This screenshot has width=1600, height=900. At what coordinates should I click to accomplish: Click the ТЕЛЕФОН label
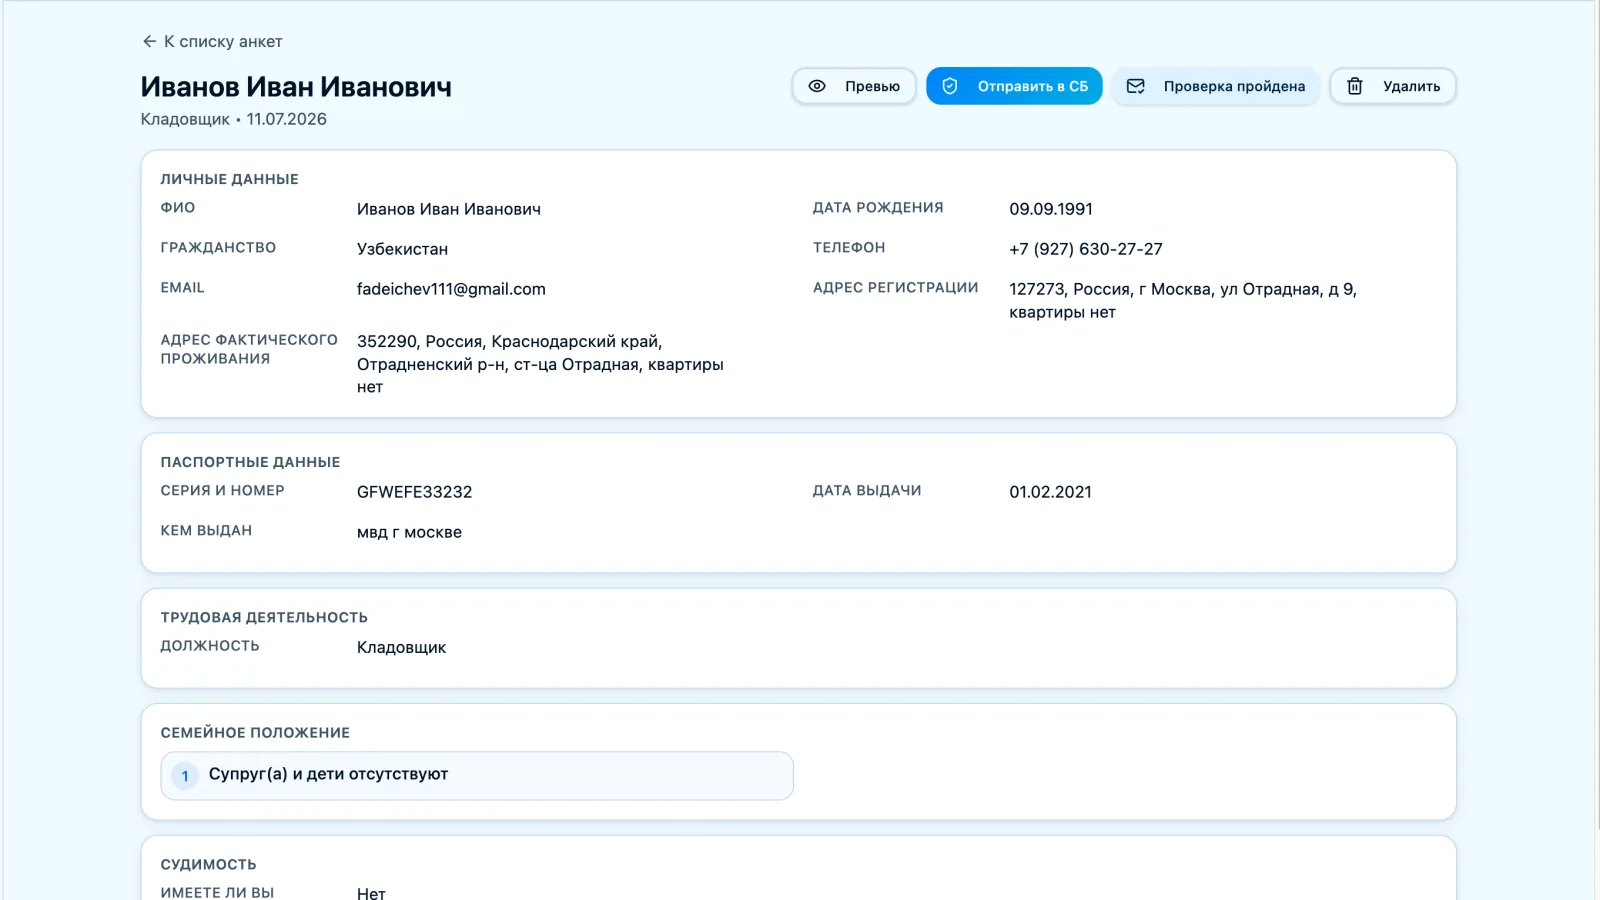(849, 248)
